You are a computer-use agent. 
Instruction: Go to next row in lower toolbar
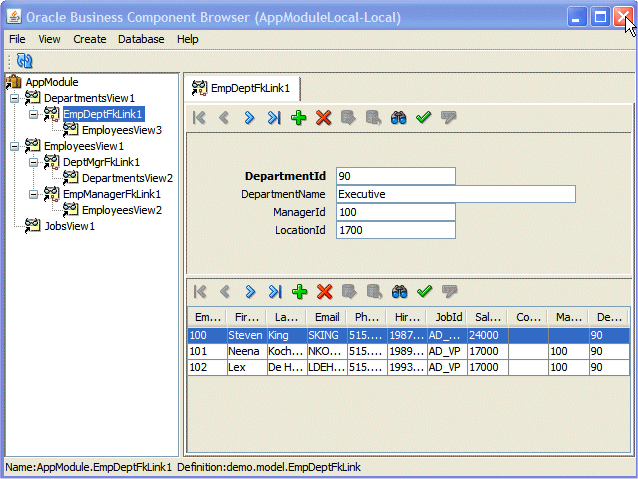(250, 292)
